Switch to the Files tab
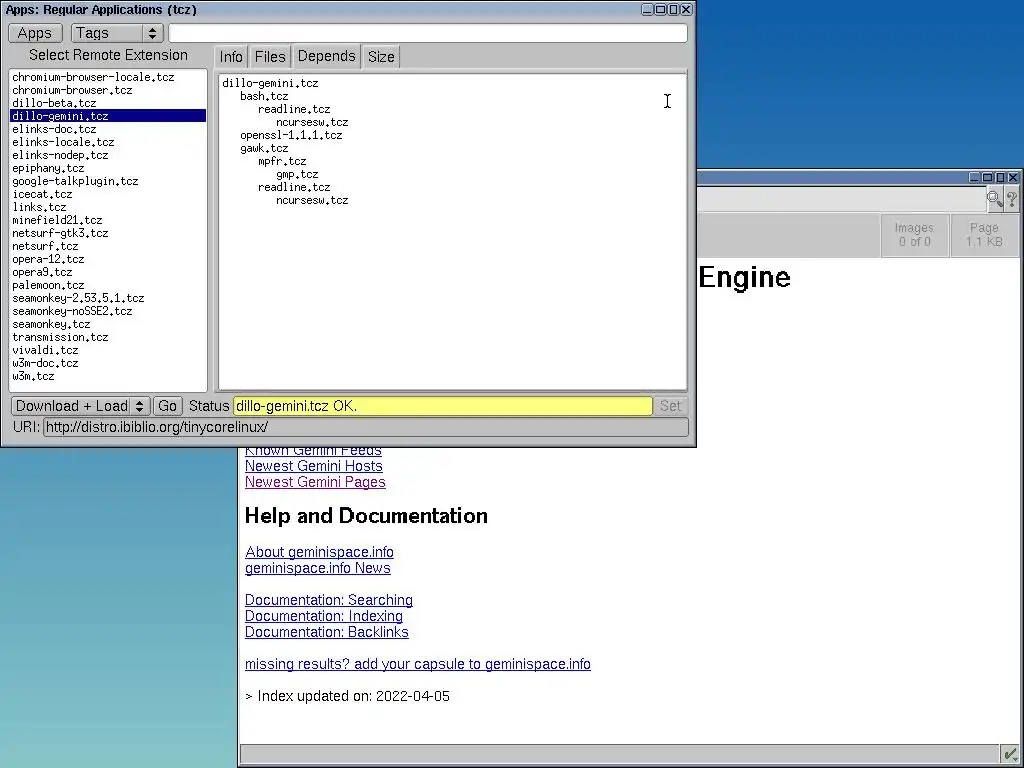1024x768 pixels. pyautogui.click(x=270, y=57)
